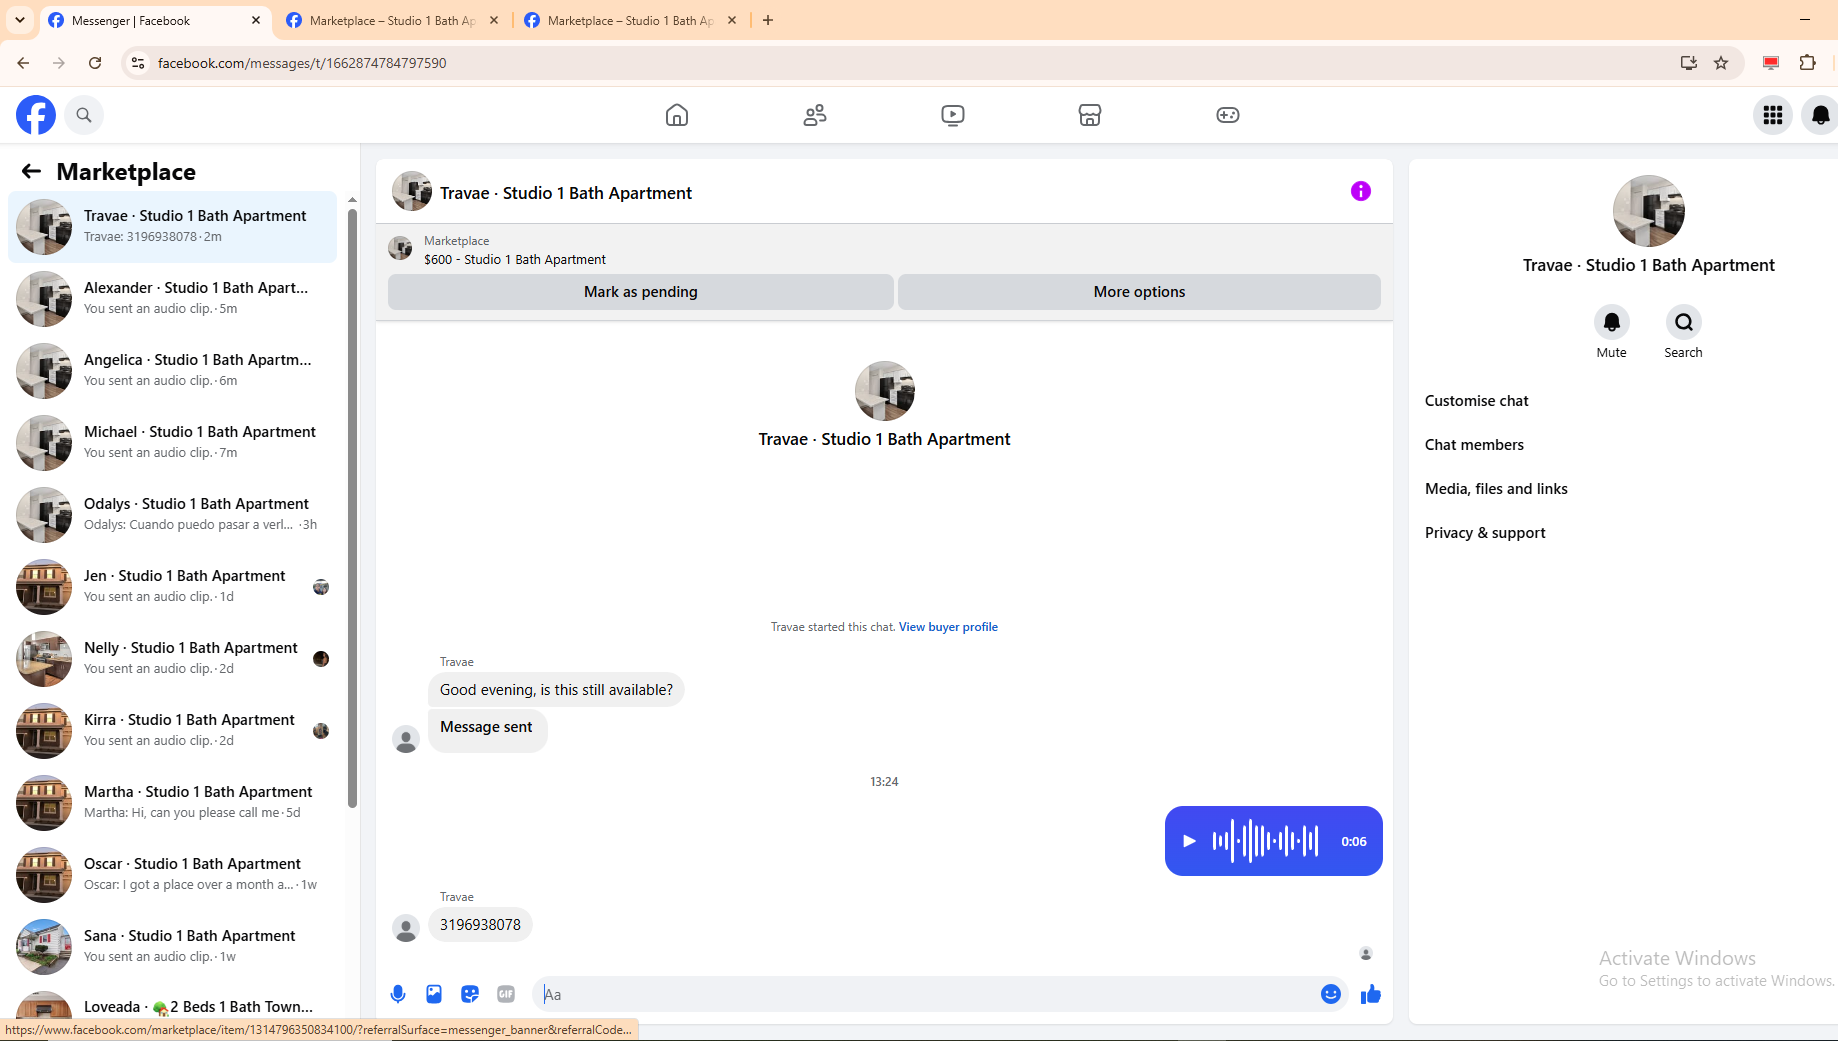Viewport: 1838px width, 1041px height.
Task: Open the nine-dot Menu grid icon
Action: tap(1773, 115)
